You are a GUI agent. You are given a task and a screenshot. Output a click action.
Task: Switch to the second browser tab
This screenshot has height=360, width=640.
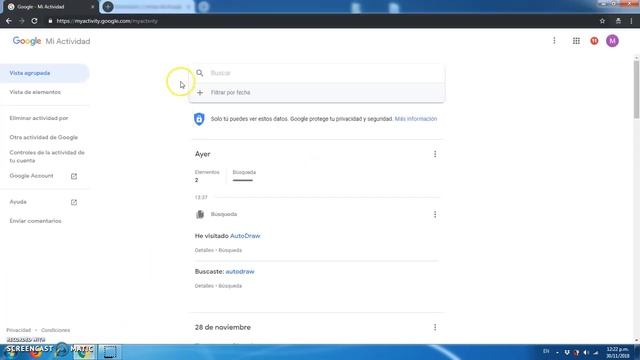click(147, 7)
